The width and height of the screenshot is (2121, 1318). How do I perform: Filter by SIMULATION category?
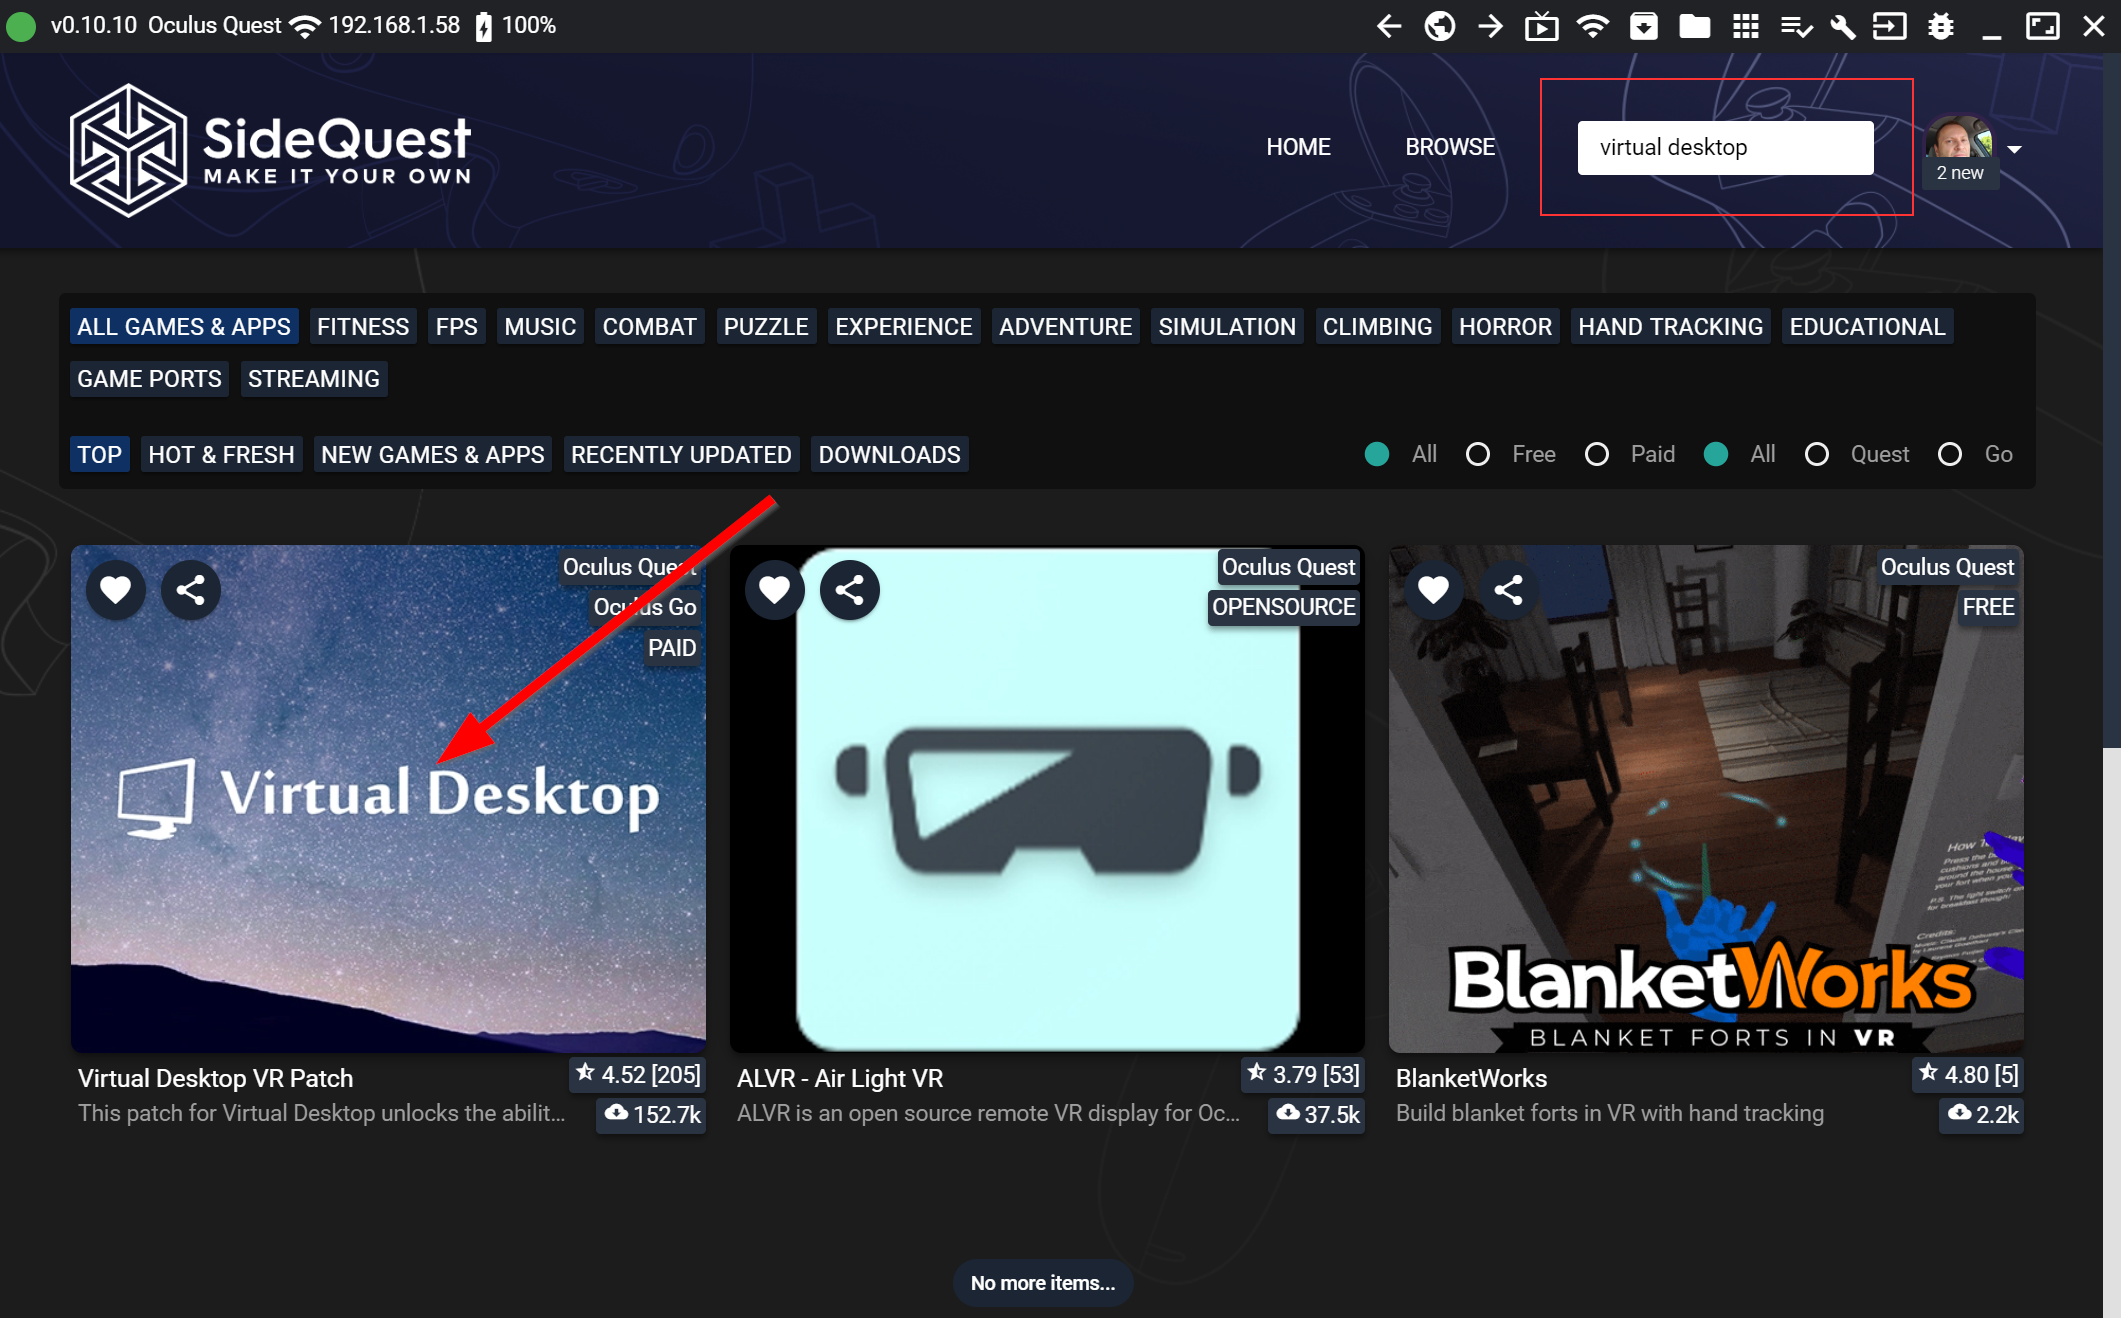coord(1227,327)
